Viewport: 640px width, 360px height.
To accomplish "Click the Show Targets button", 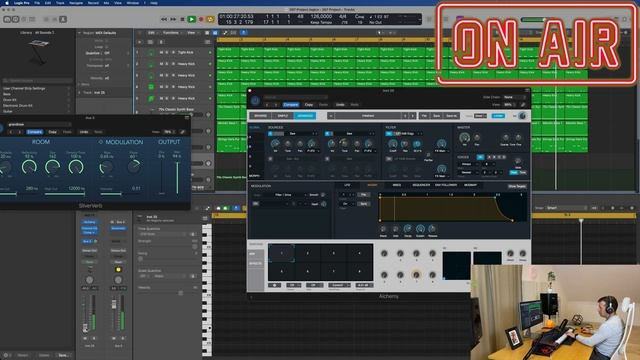I will [517, 186].
